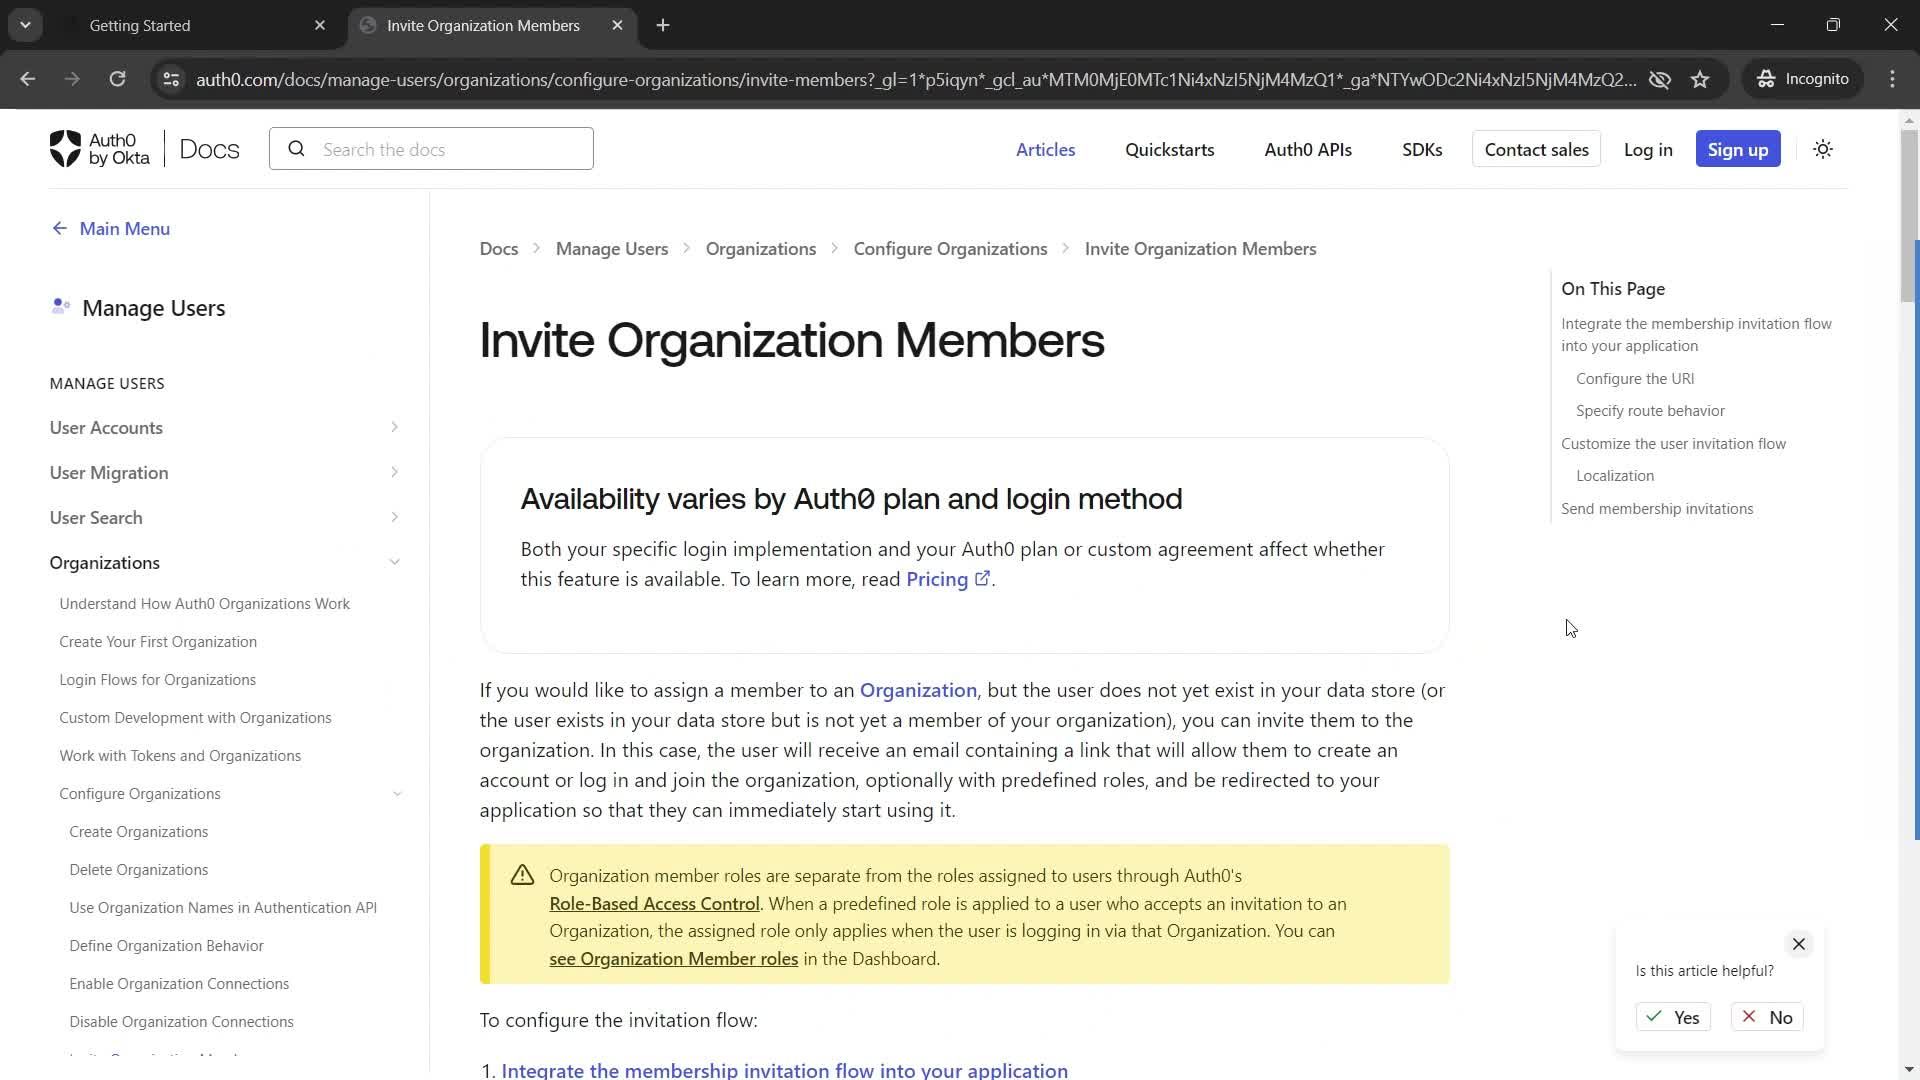
Task: Go to Manage Users breadcrumb
Action: [612, 249]
